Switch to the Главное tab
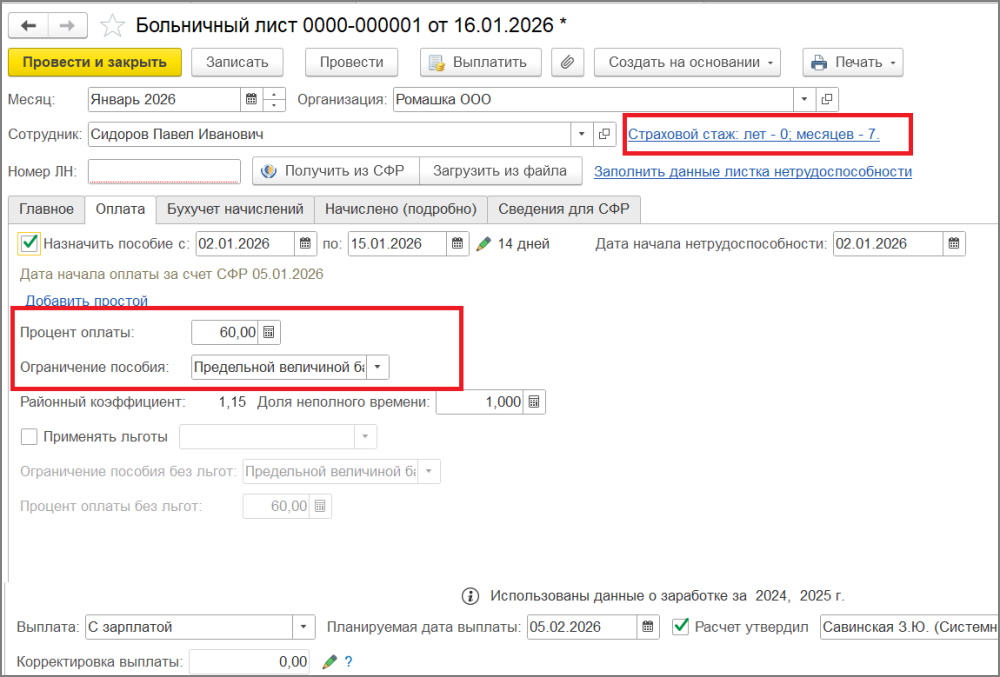This screenshot has width=1000, height=677. 45,209
